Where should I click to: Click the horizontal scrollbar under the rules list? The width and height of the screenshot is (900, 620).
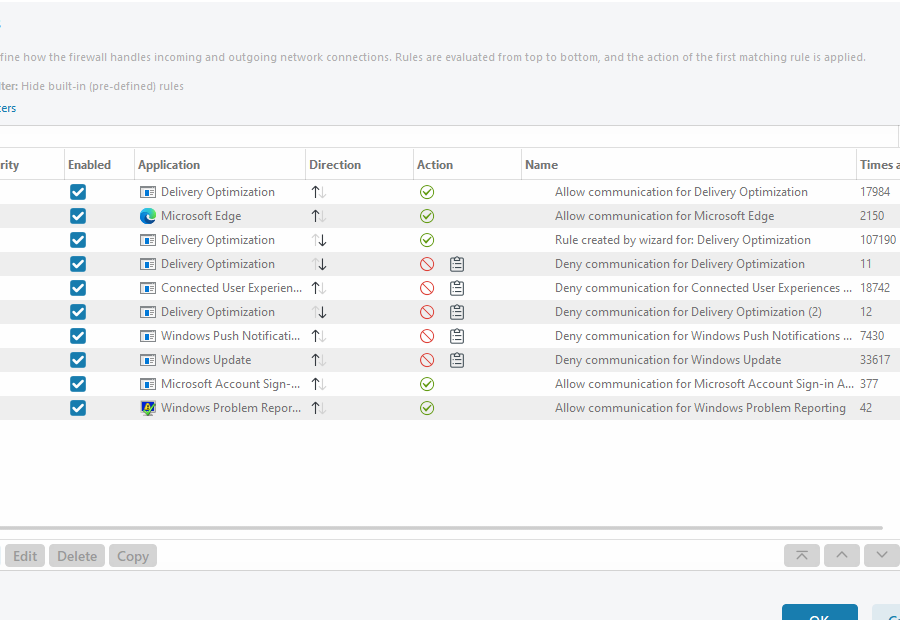(x=441, y=528)
